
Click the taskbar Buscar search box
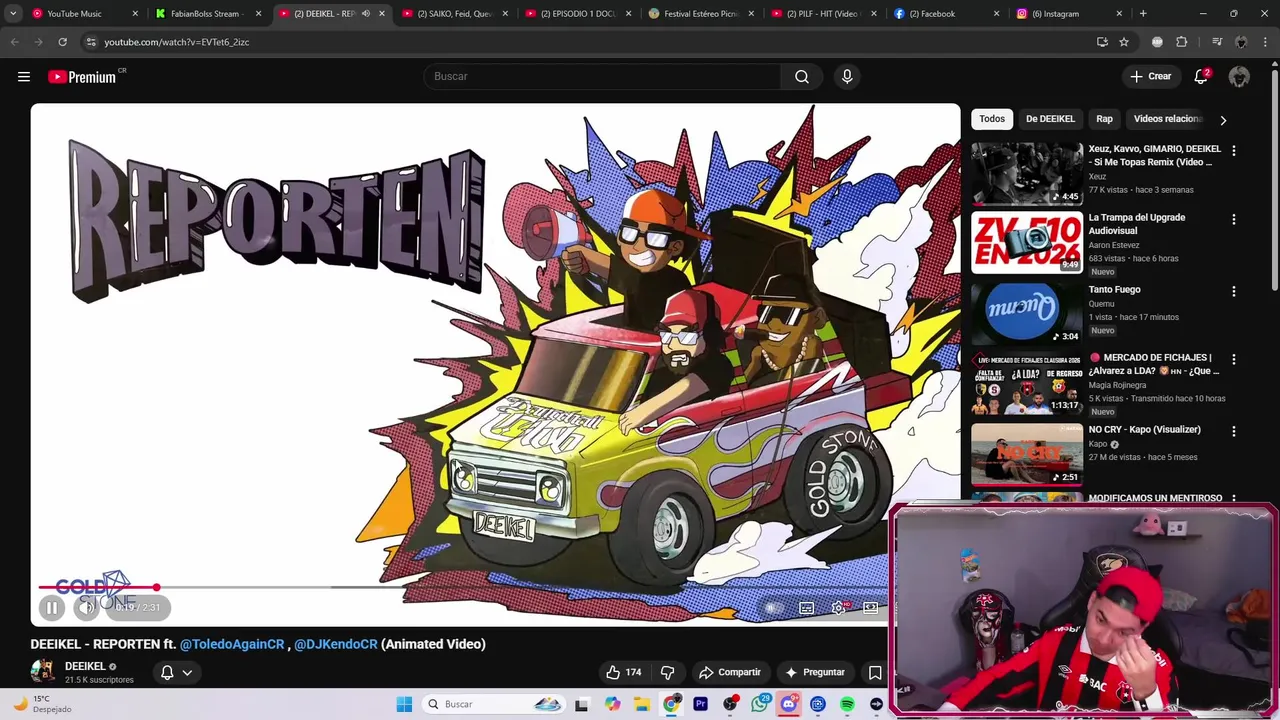[494, 704]
